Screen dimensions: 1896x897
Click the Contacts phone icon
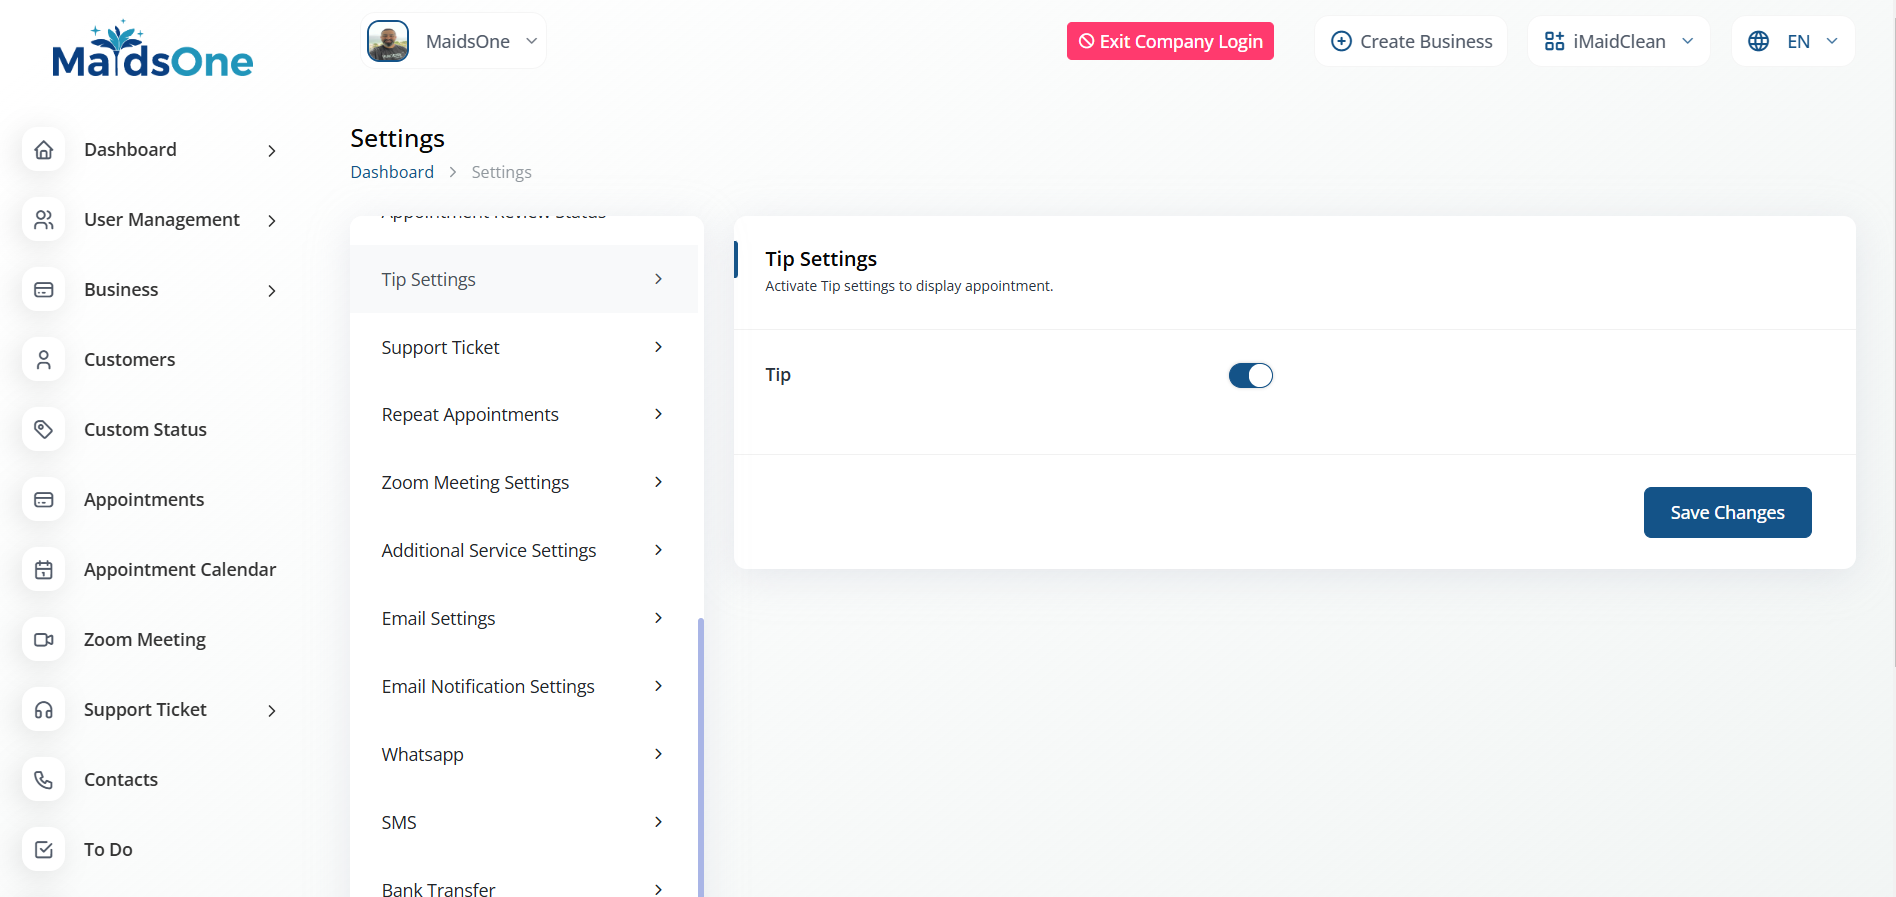click(x=44, y=780)
